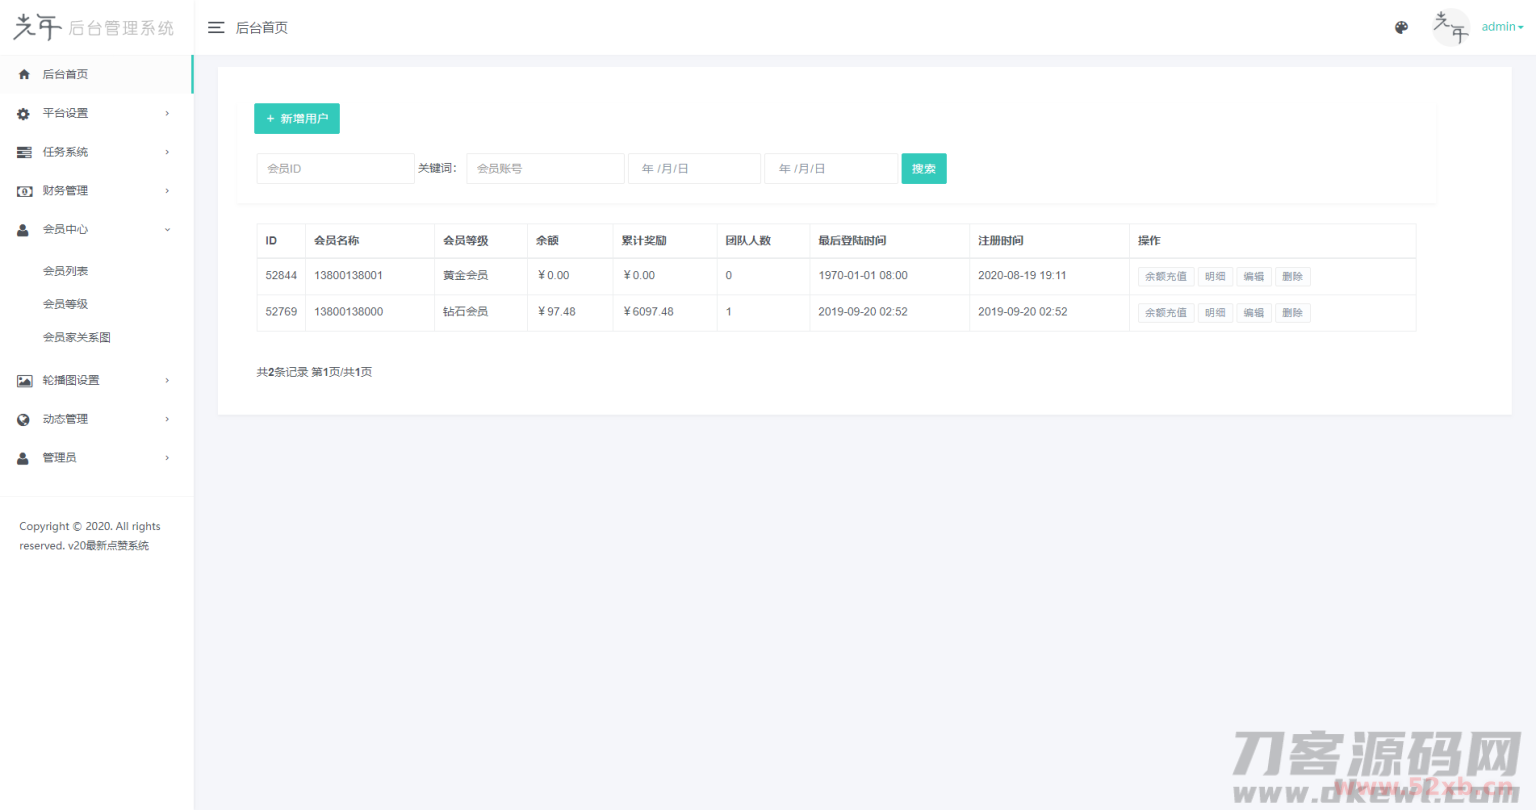Viewport: 1536px width, 810px height.
Task: Click the 搜索 search button
Action: [x=923, y=169]
